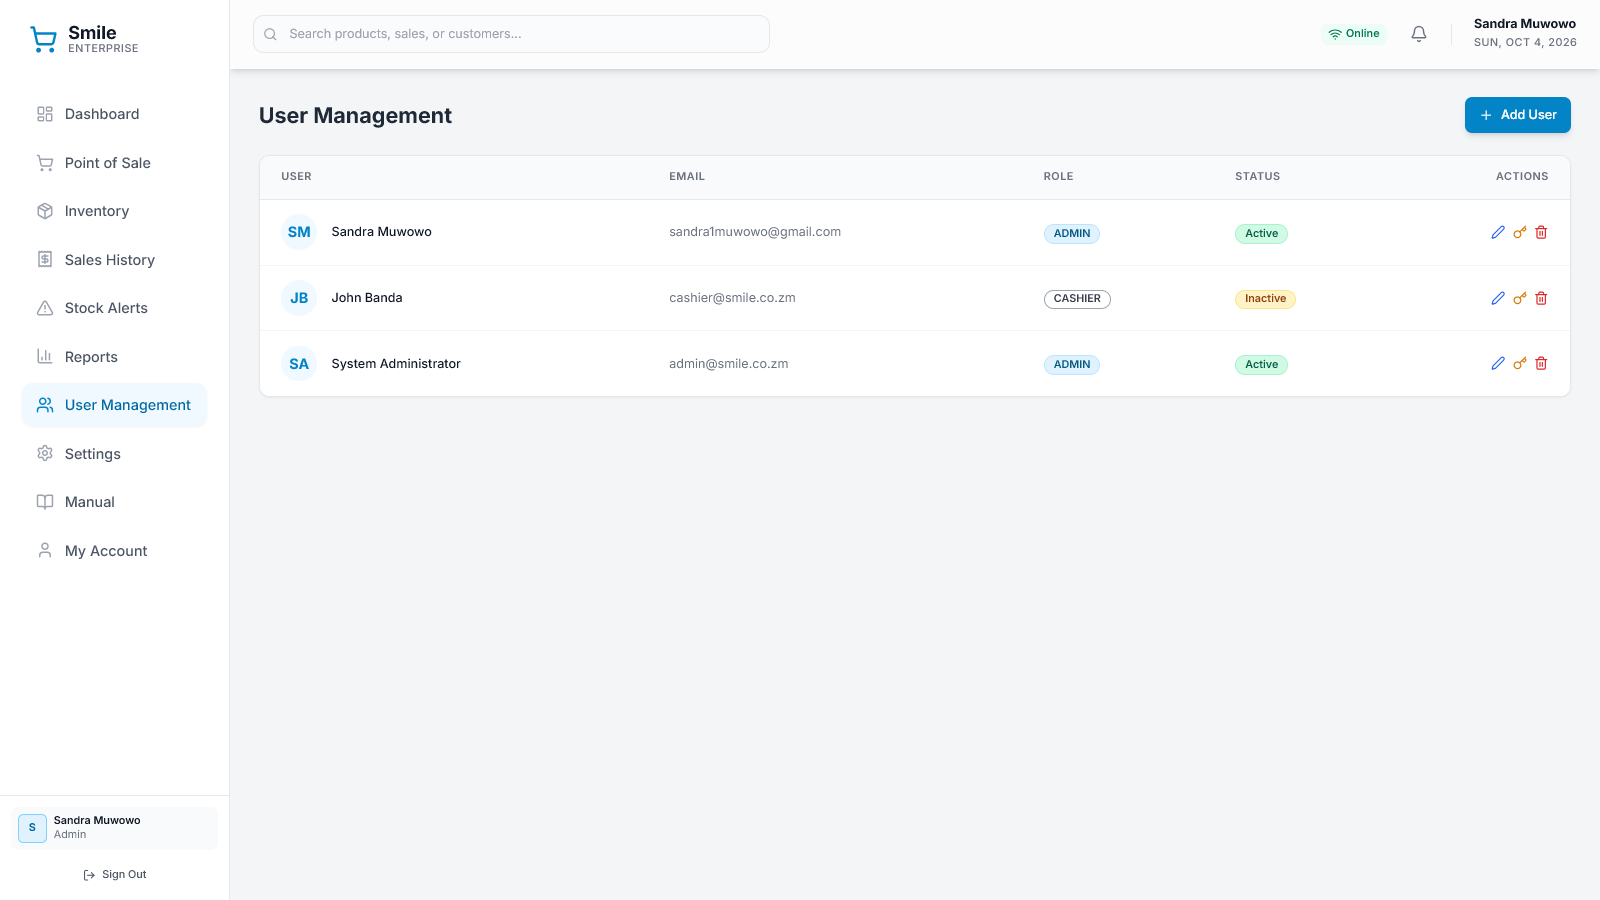Click key icon in System Administrator row
Image resolution: width=1600 pixels, height=900 pixels.
pyautogui.click(x=1520, y=363)
